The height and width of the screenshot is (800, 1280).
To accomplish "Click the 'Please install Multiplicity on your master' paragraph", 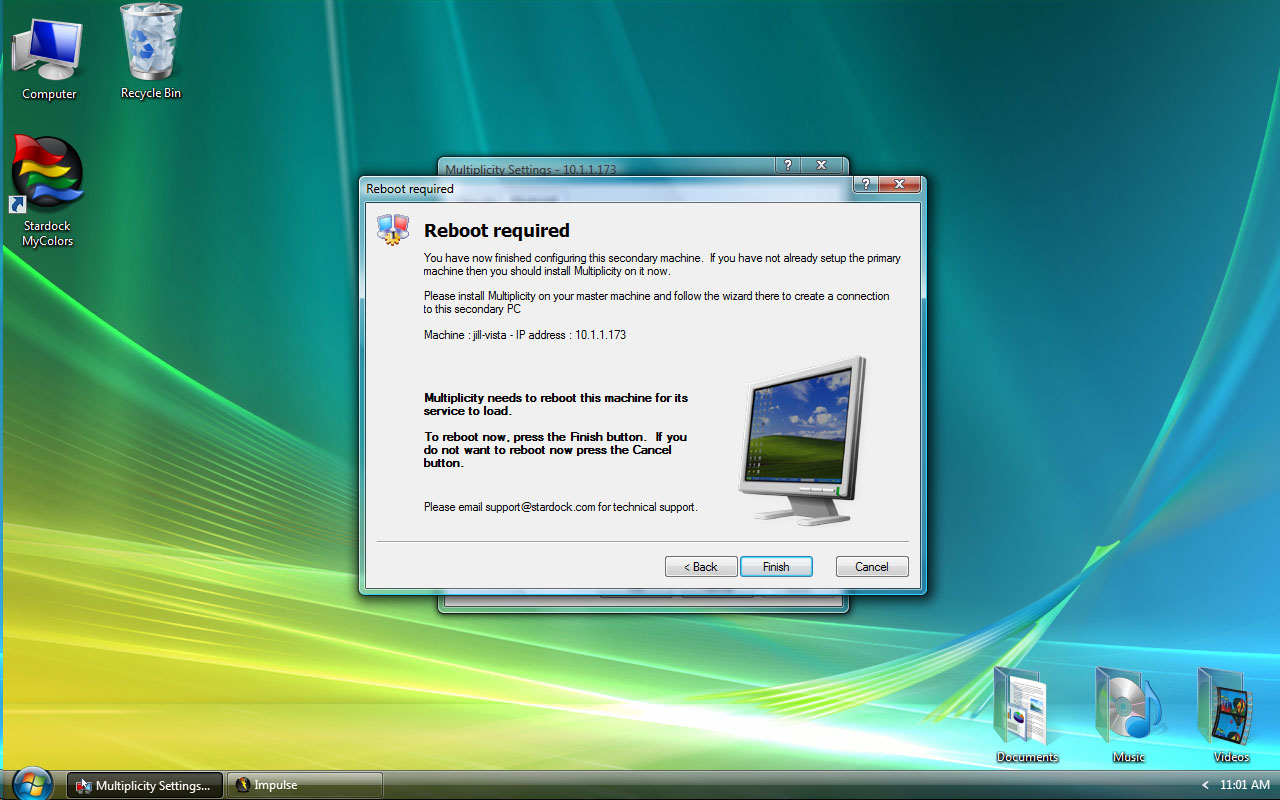I will point(657,303).
